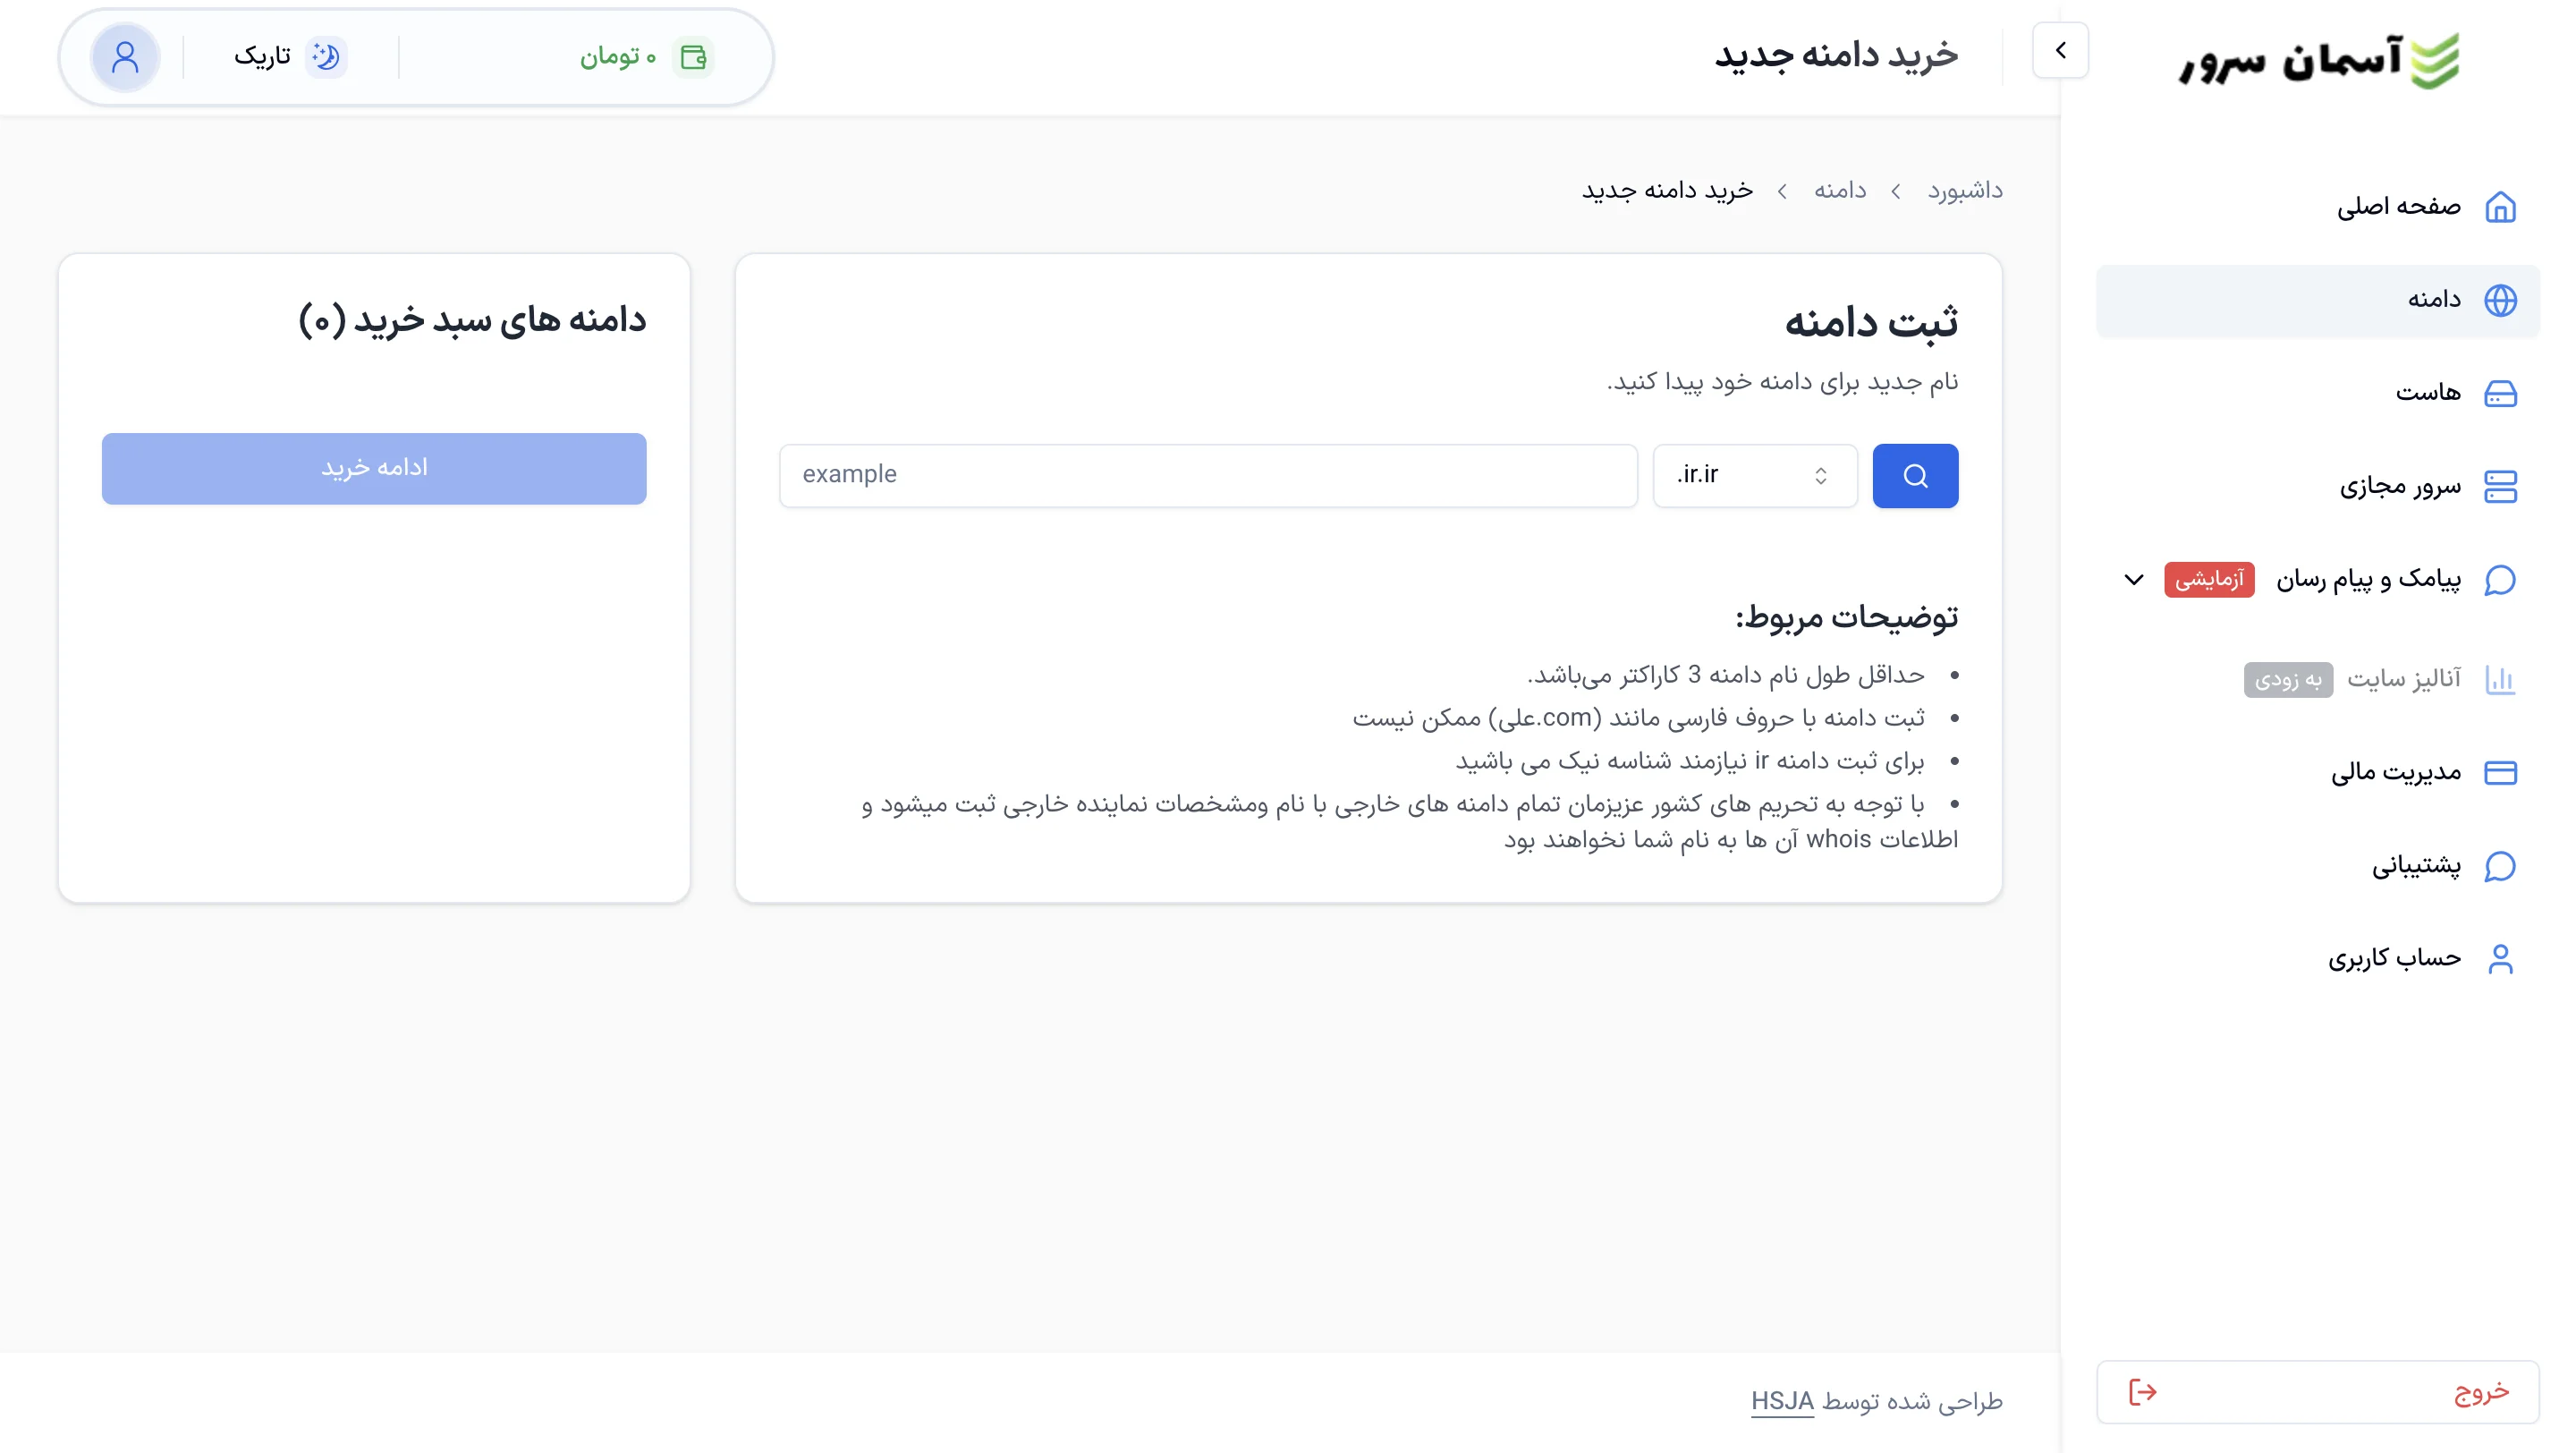Click the user avatar icon in header

(125, 57)
